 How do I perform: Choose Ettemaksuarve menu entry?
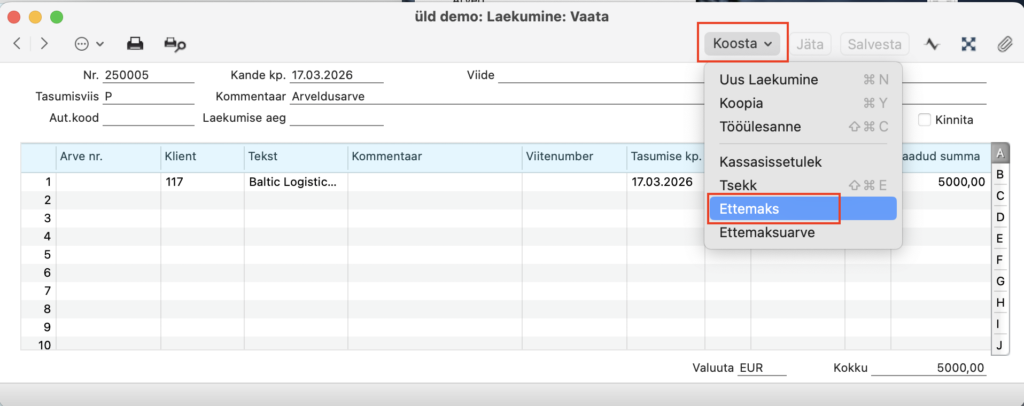click(x=767, y=232)
